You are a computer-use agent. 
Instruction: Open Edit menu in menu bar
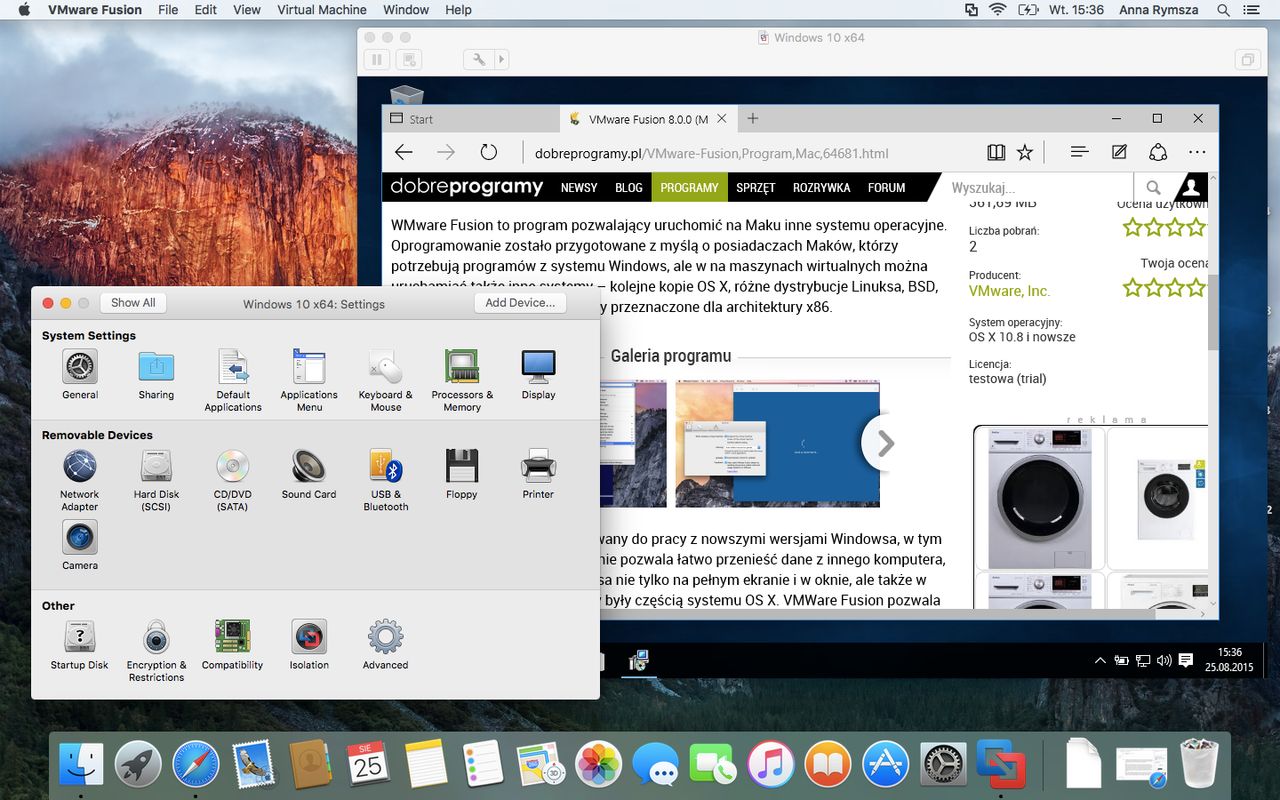(206, 10)
